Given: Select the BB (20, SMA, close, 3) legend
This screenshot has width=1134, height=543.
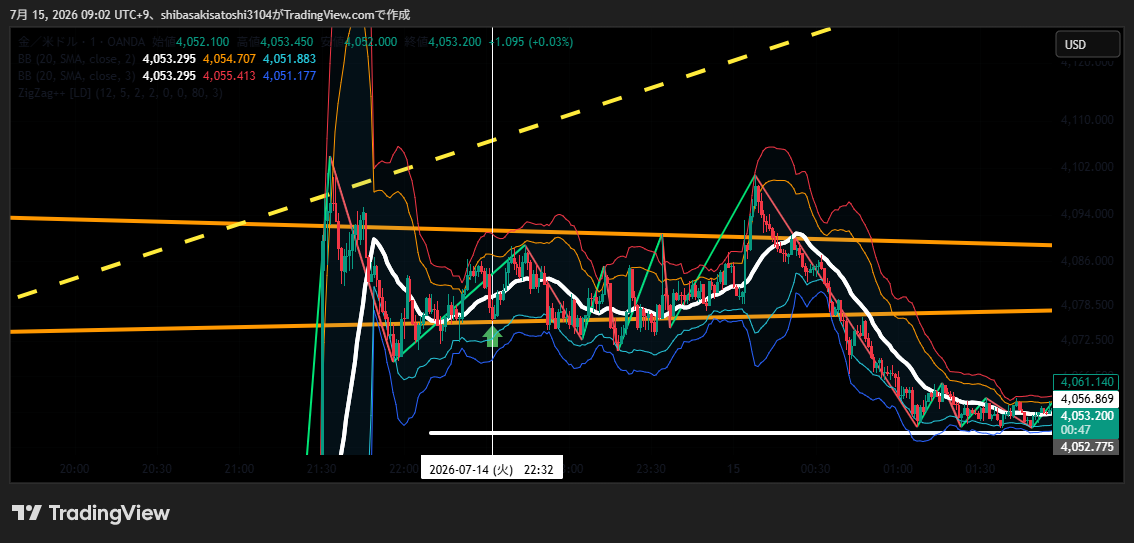Looking at the screenshot, I should (76, 75).
